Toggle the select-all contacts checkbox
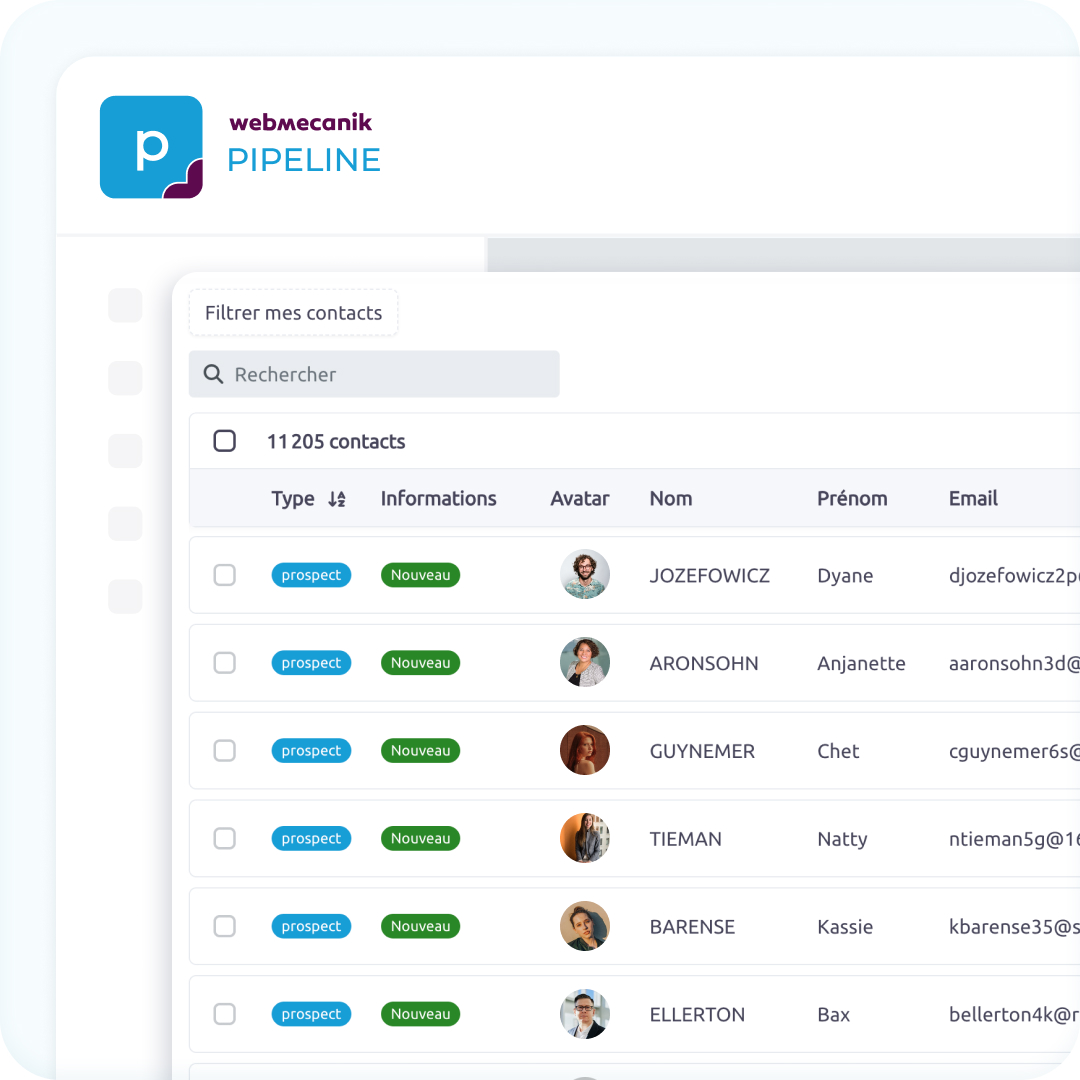Screen dimensions: 1080x1080 tap(225, 441)
